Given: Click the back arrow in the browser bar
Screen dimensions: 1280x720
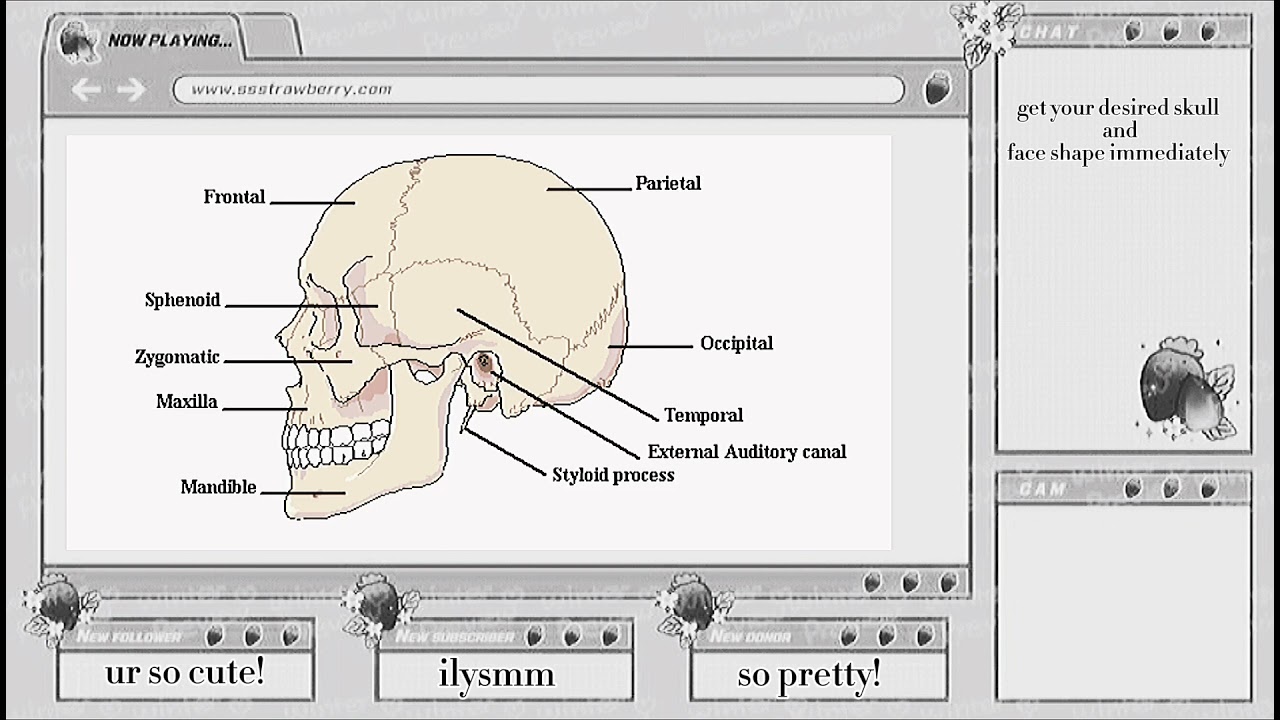Looking at the screenshot, I should 86,90.
